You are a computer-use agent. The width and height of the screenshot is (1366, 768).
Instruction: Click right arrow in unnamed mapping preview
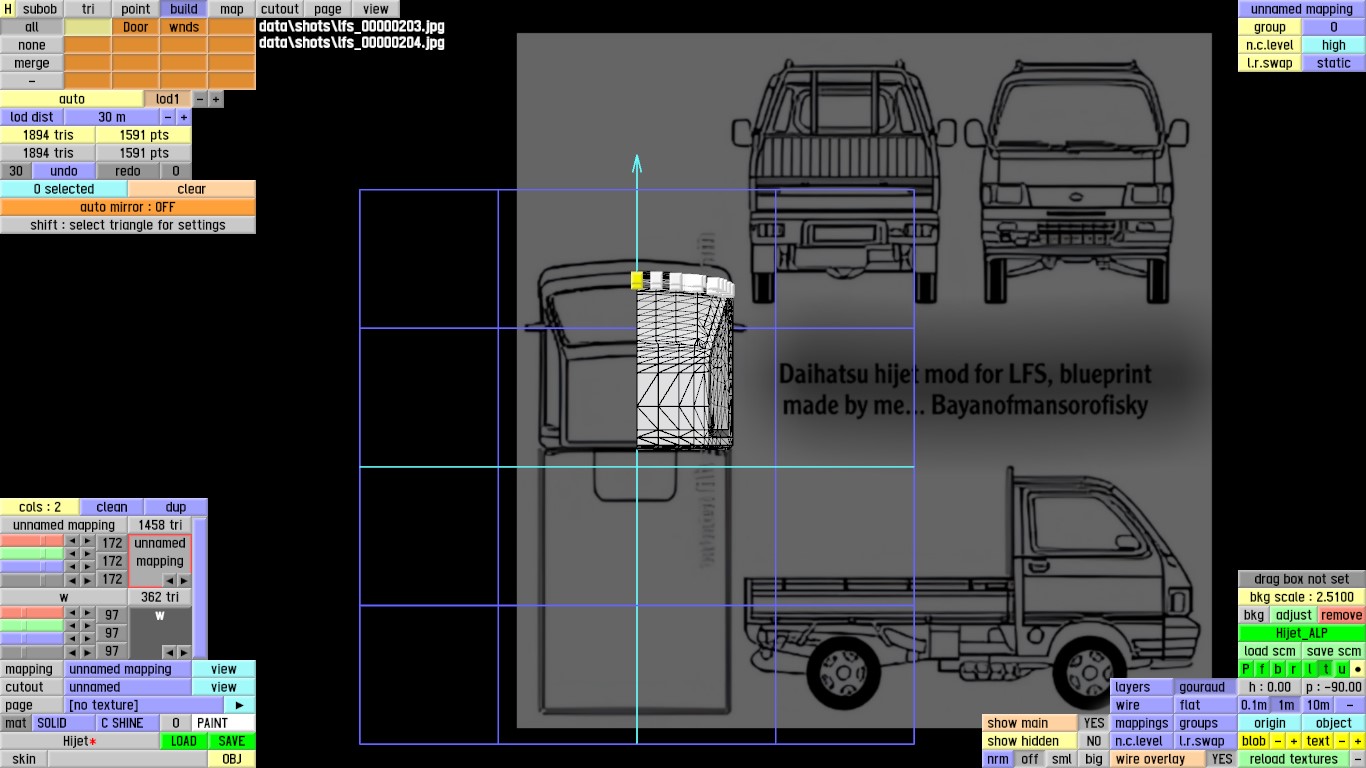(184, 580)
